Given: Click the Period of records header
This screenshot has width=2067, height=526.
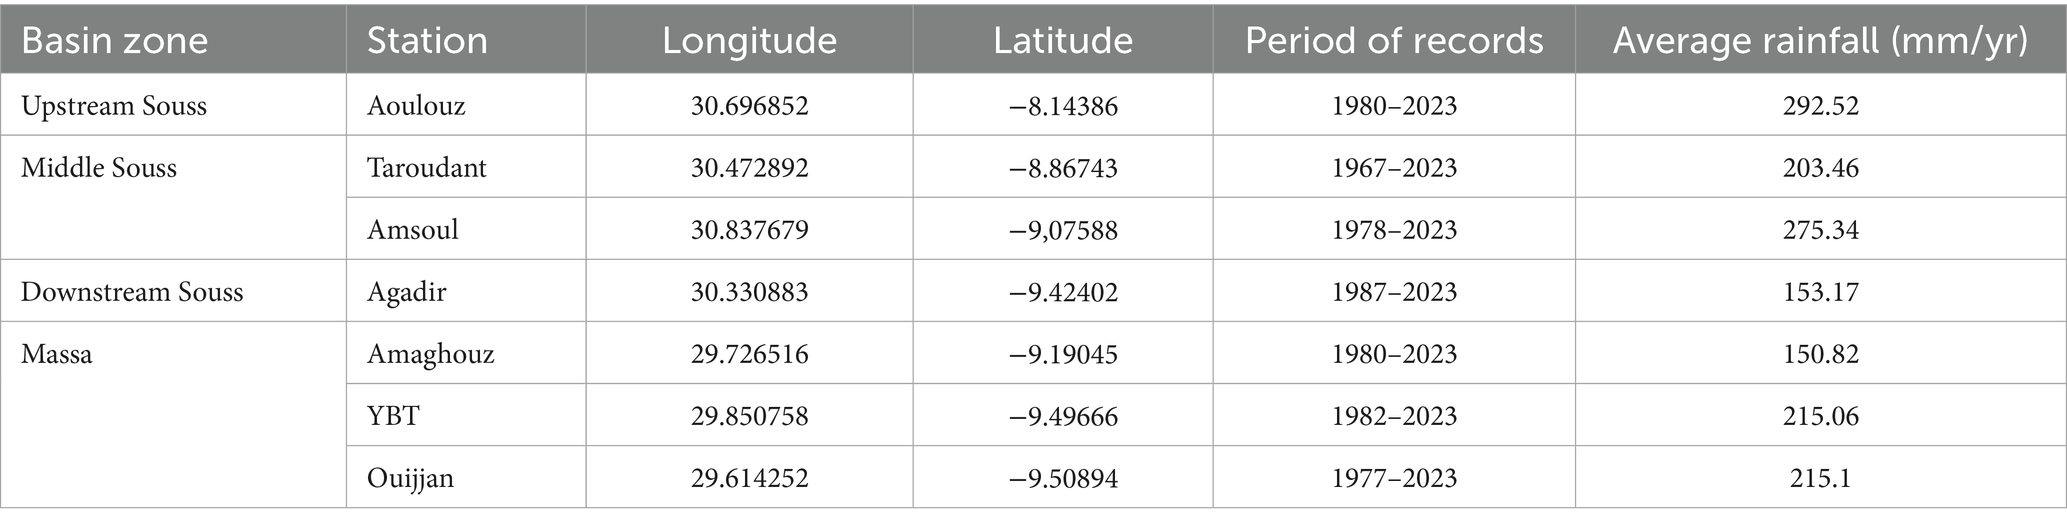Looking at the screenshot, I should click(x=1394, y=40).
